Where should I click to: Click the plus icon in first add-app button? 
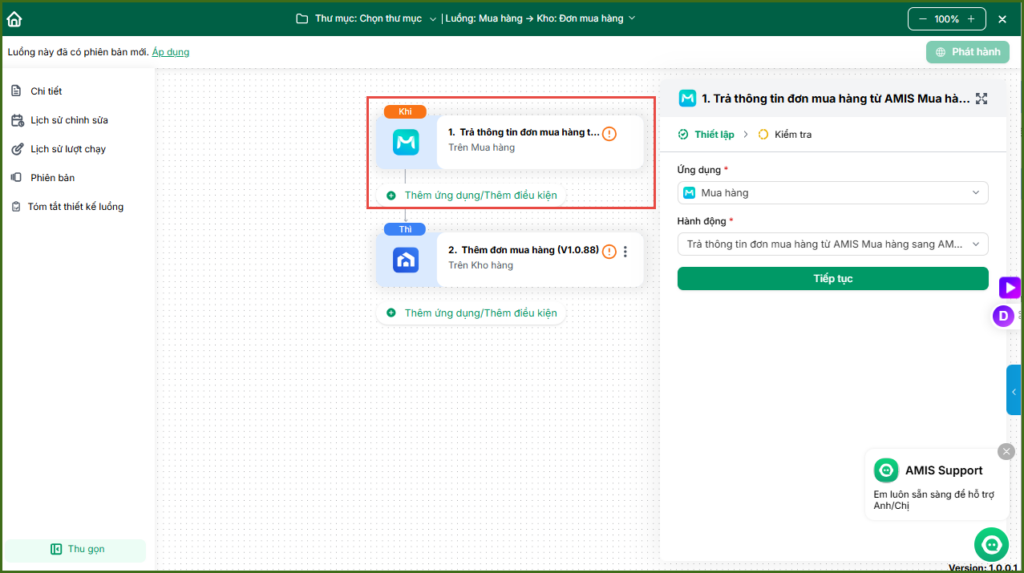pyautogui.click(x=391, y=195)
